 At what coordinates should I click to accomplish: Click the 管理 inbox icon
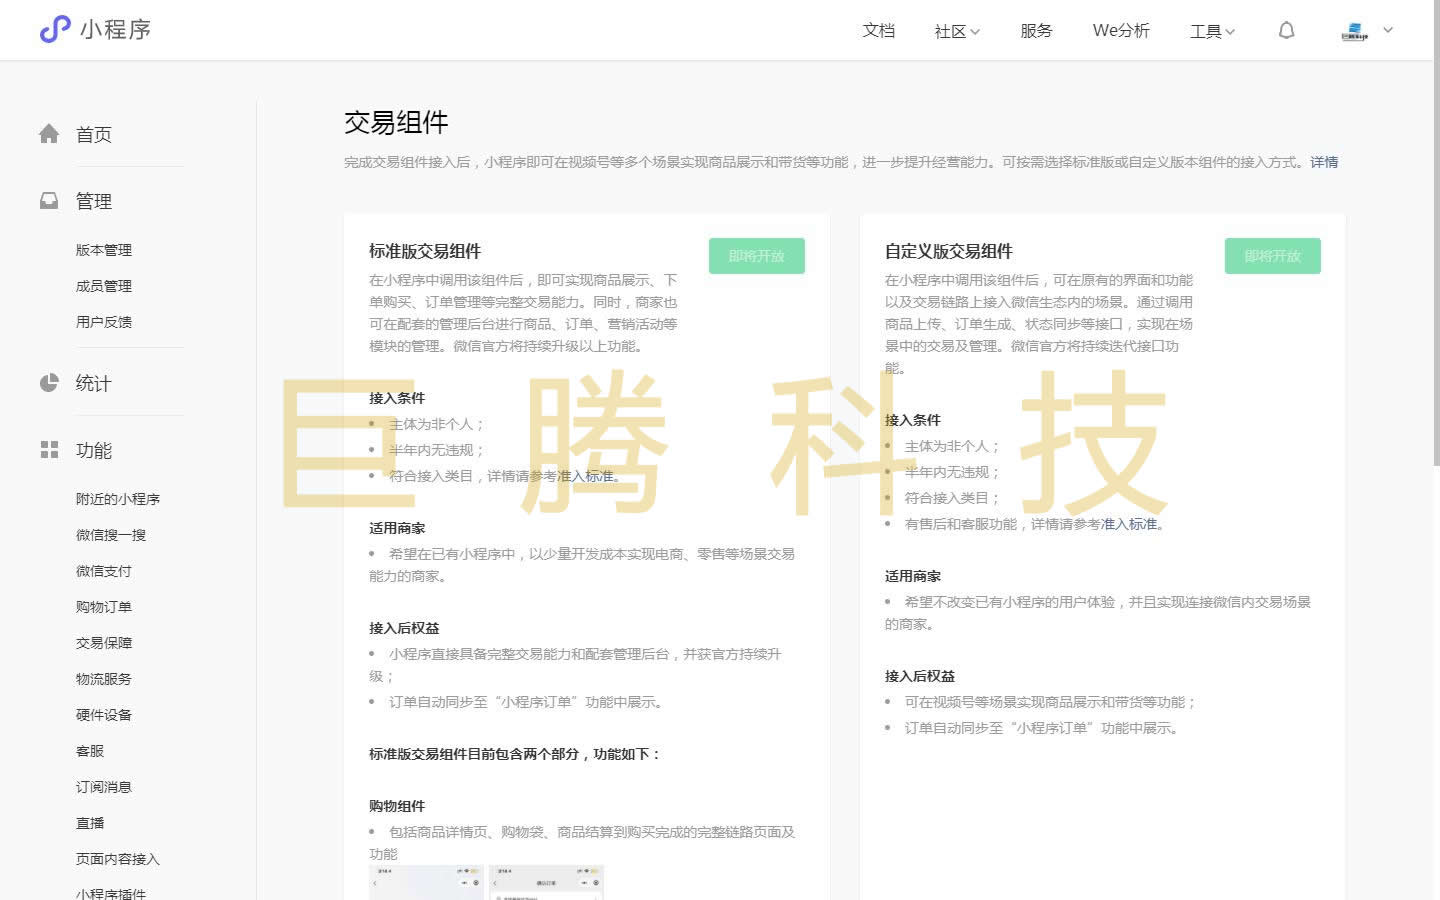click(49, 201)
